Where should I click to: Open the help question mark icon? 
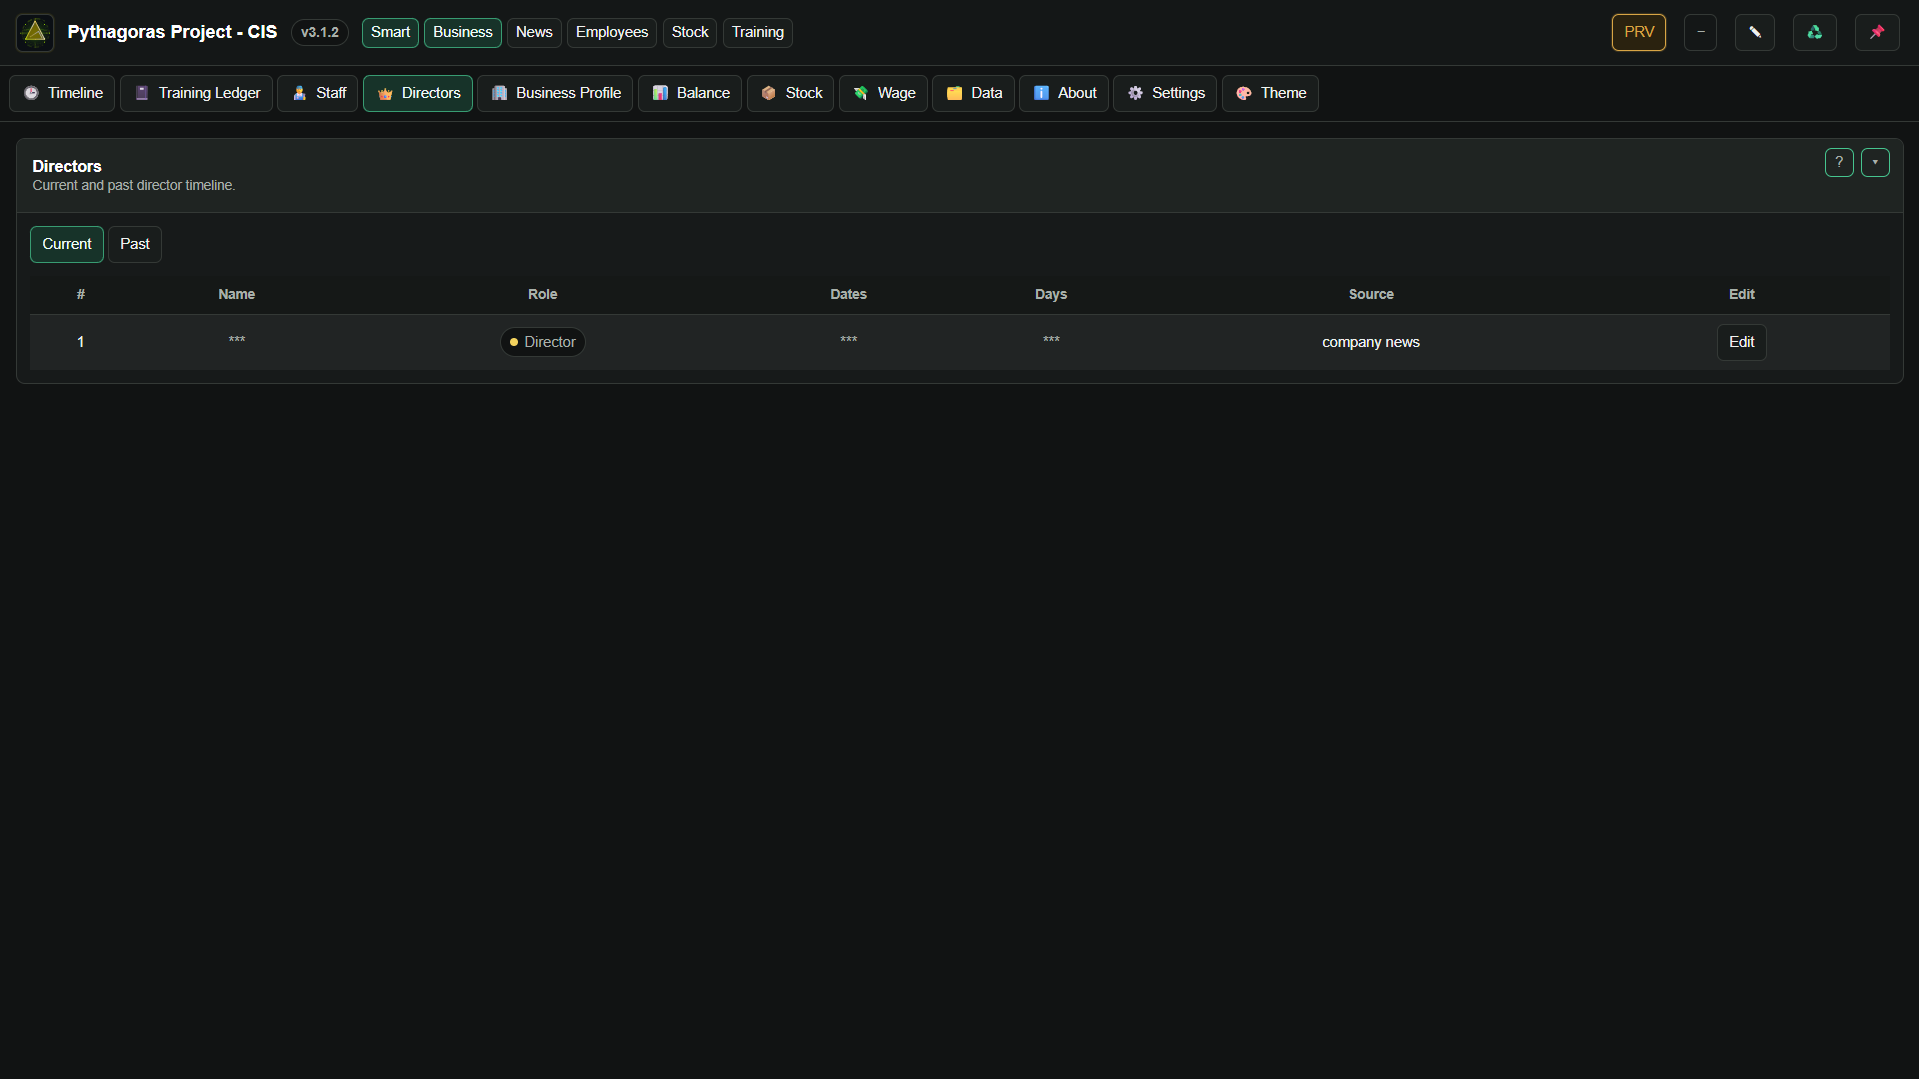tap(1839, 162)
